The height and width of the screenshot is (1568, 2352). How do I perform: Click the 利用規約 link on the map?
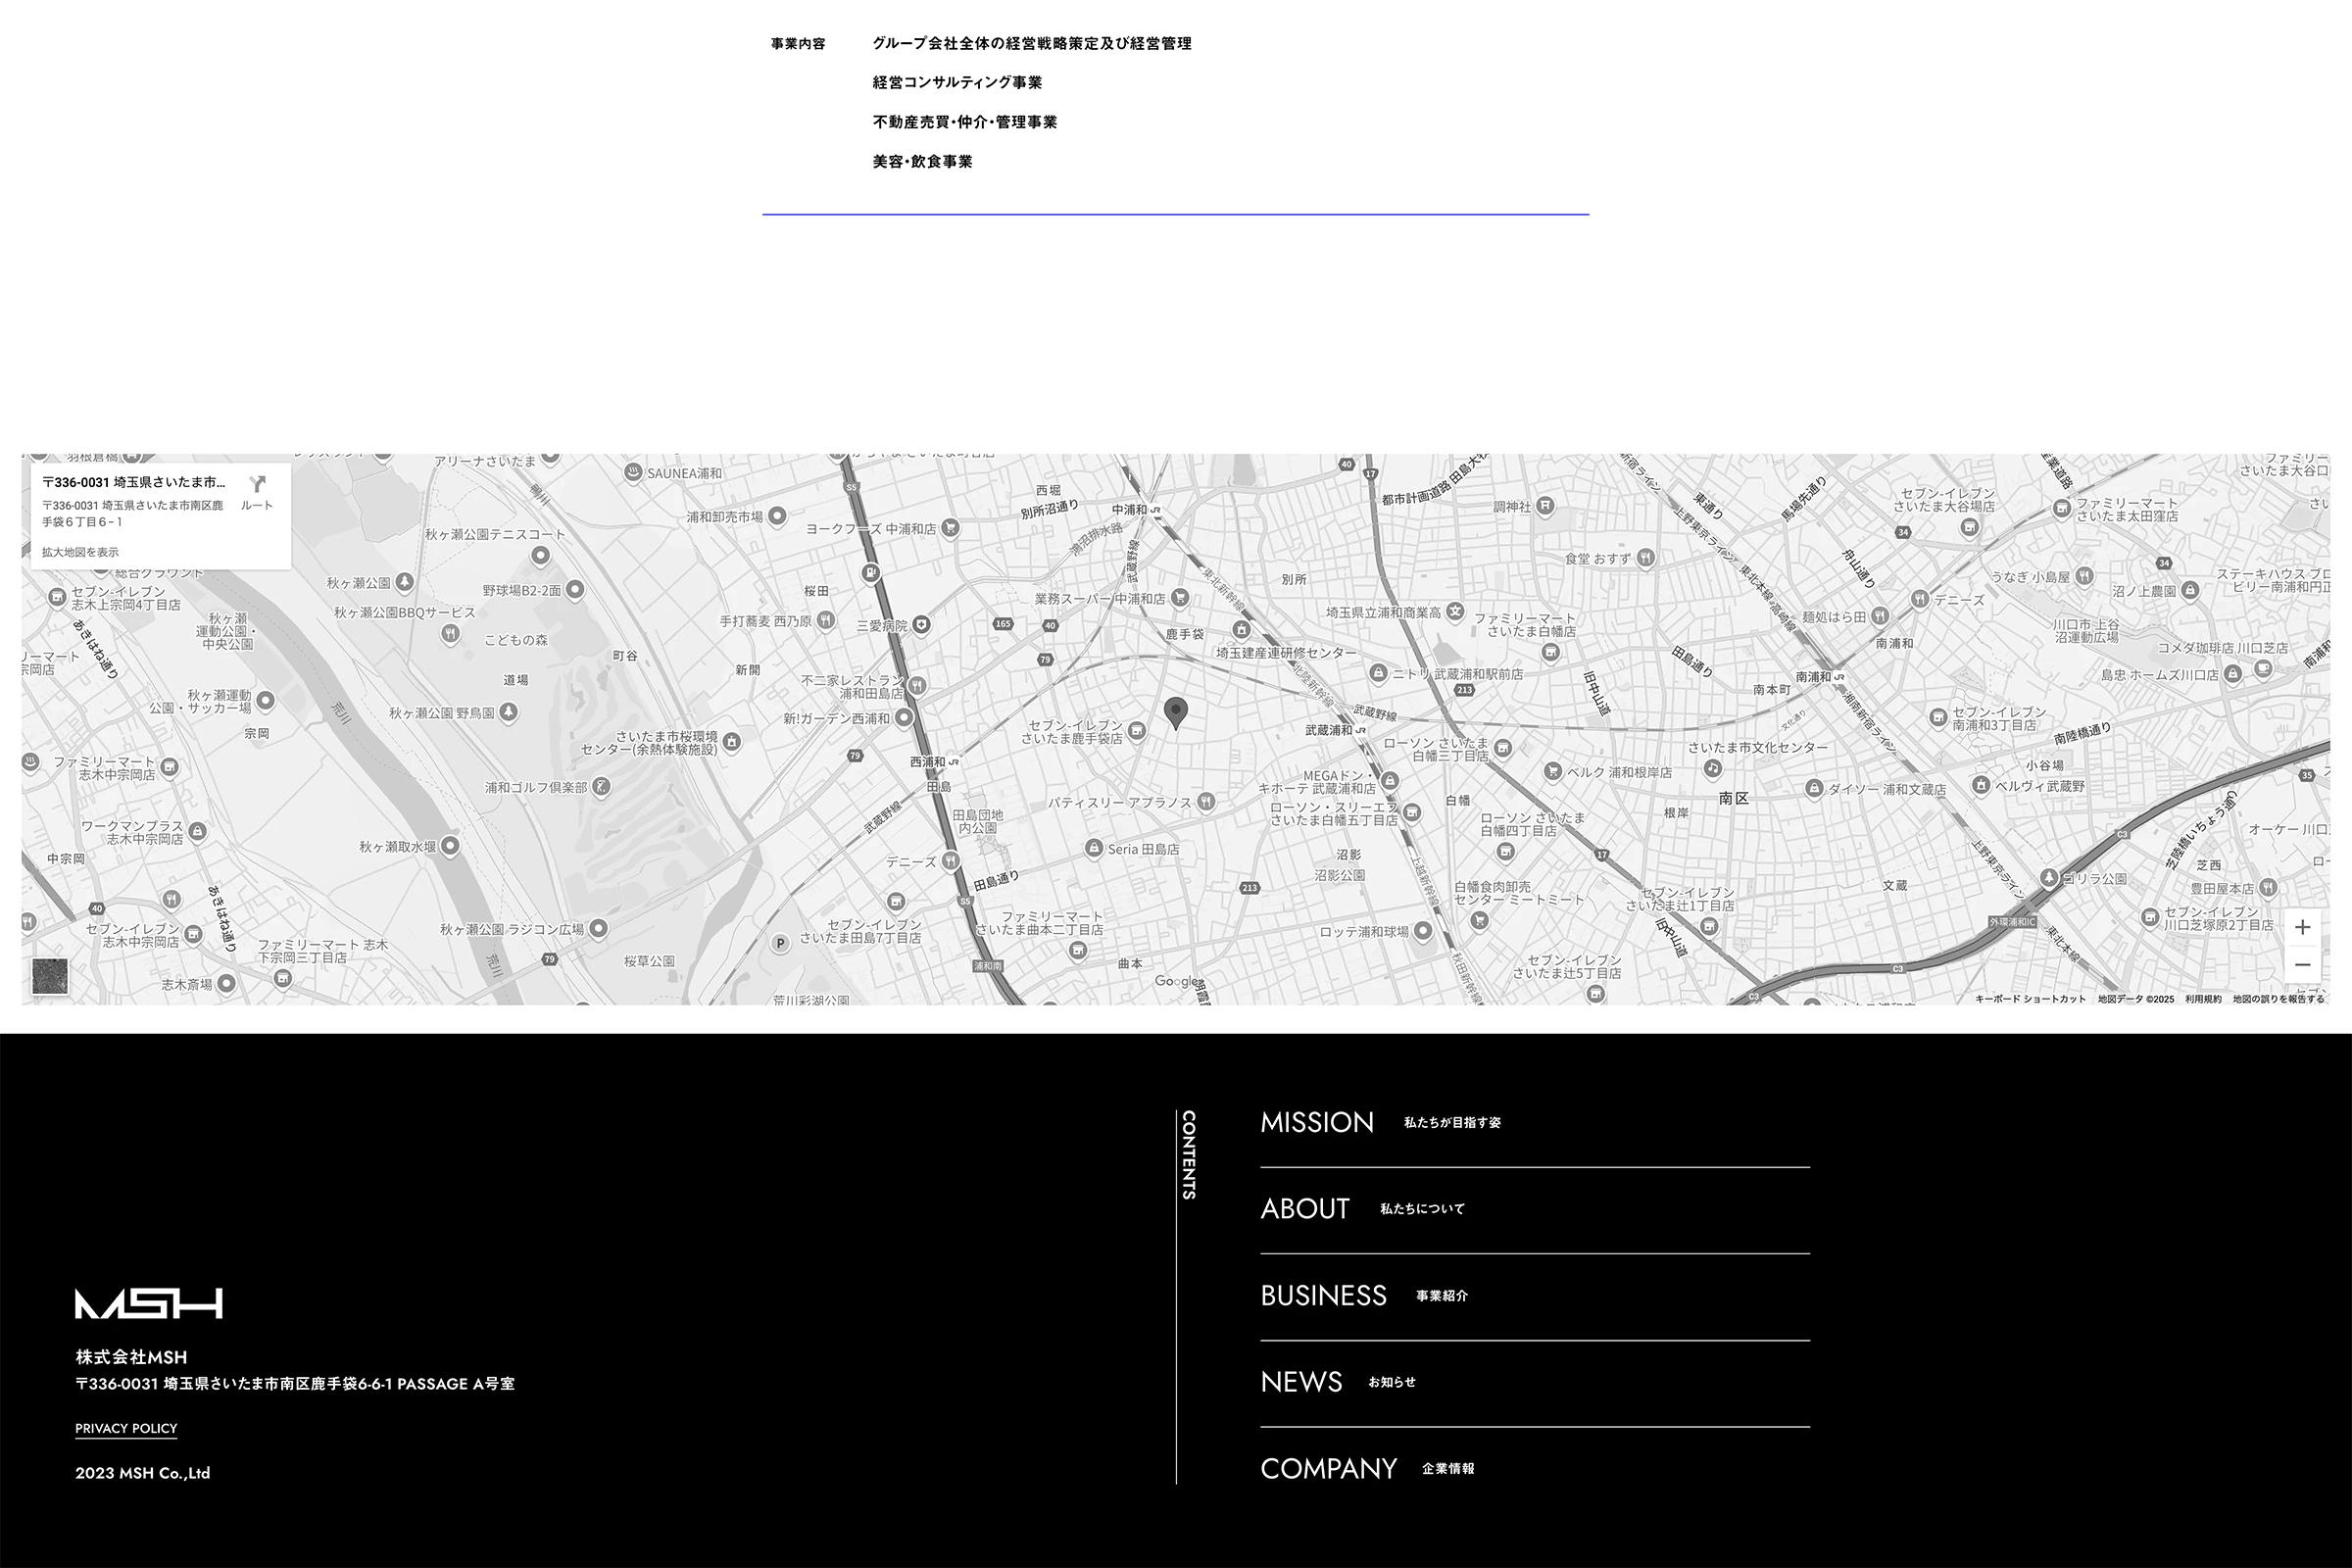pos(2203,999)
